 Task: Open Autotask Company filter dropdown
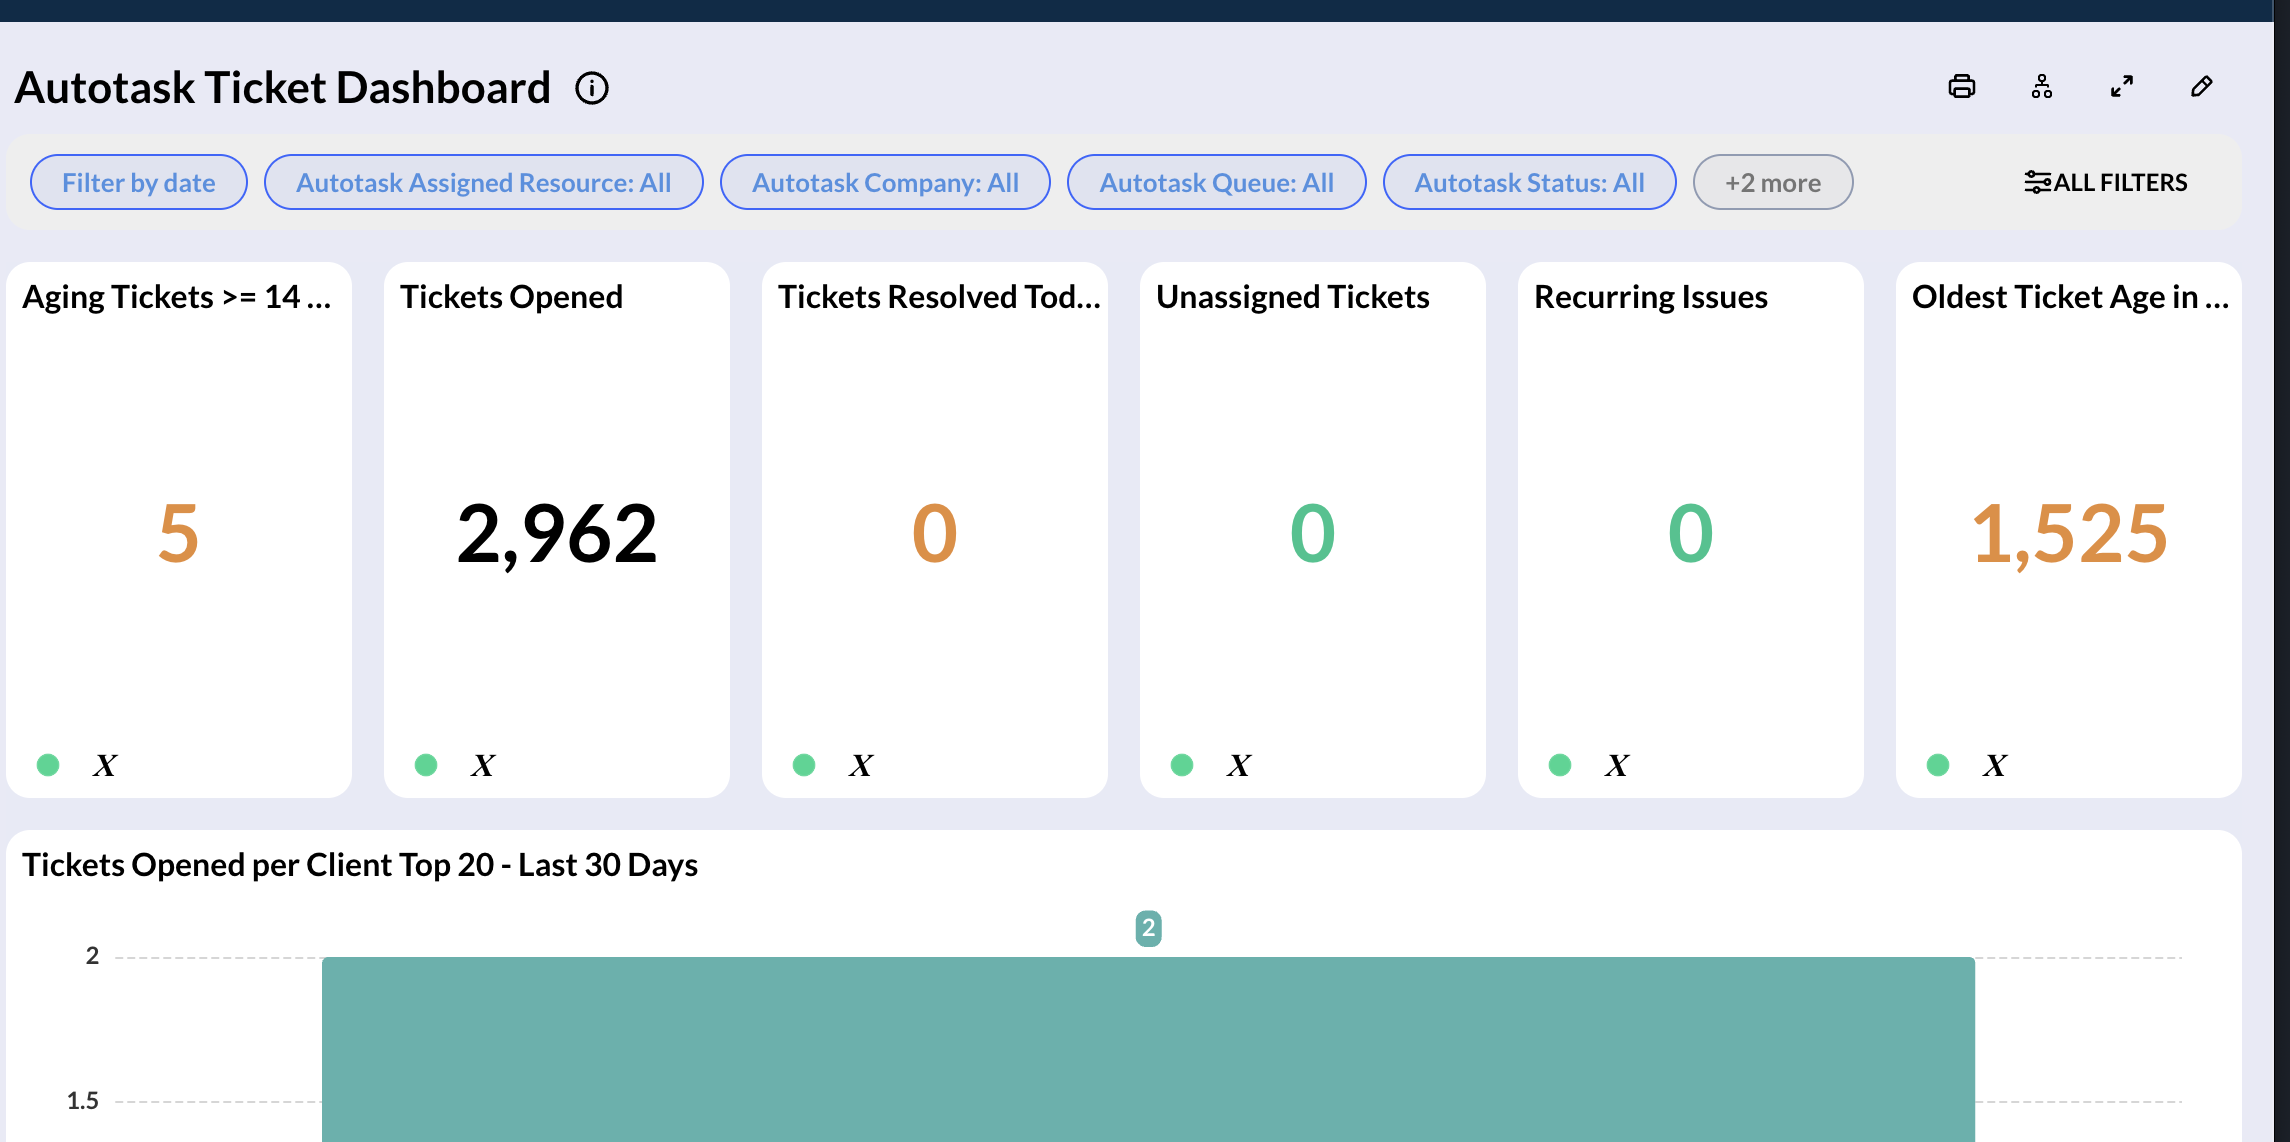885,183
